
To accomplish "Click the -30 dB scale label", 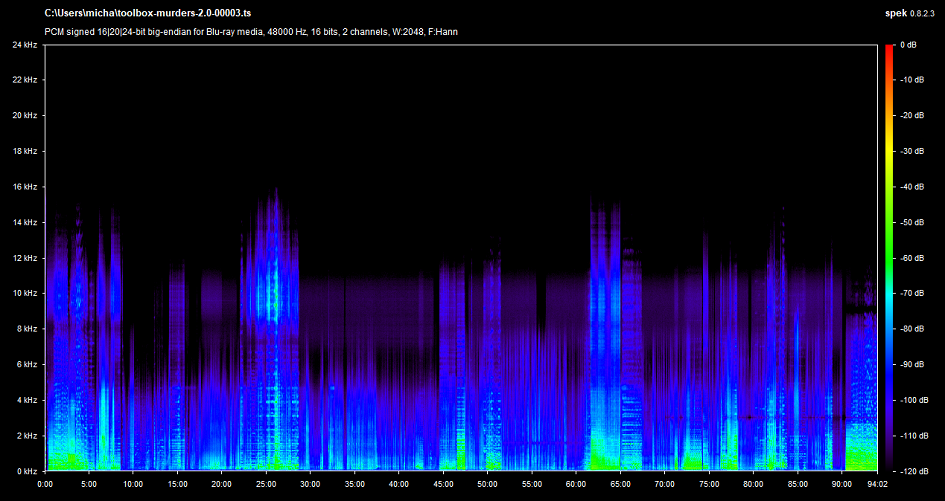I will [x=911, y=152].
